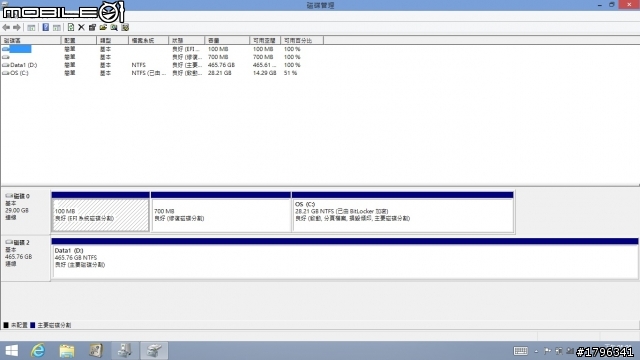Select the 700 MB recovery partition block
The height and width of the screenshot is (360, 640).
point(221,212)
